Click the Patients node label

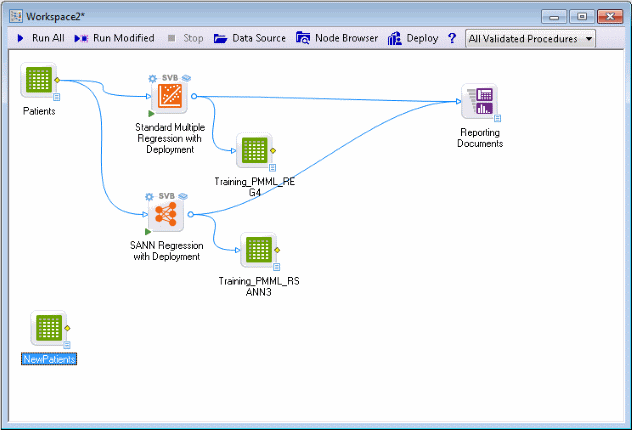(39, 111)
